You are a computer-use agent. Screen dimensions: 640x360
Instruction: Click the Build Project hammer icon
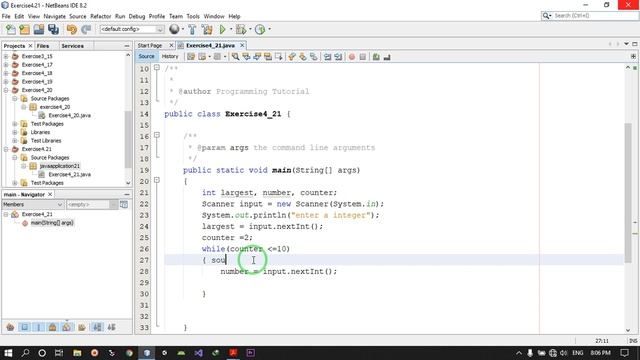point(192,29)
